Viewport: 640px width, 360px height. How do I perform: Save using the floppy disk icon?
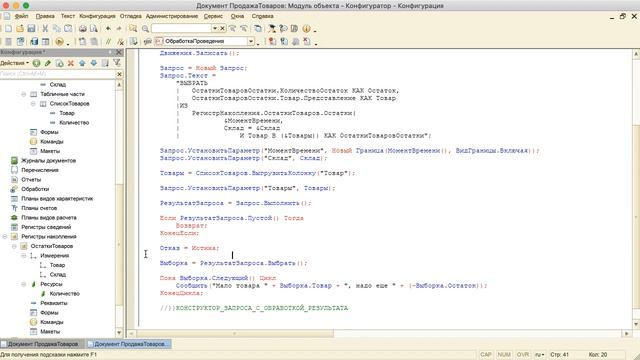click(31, 29)
